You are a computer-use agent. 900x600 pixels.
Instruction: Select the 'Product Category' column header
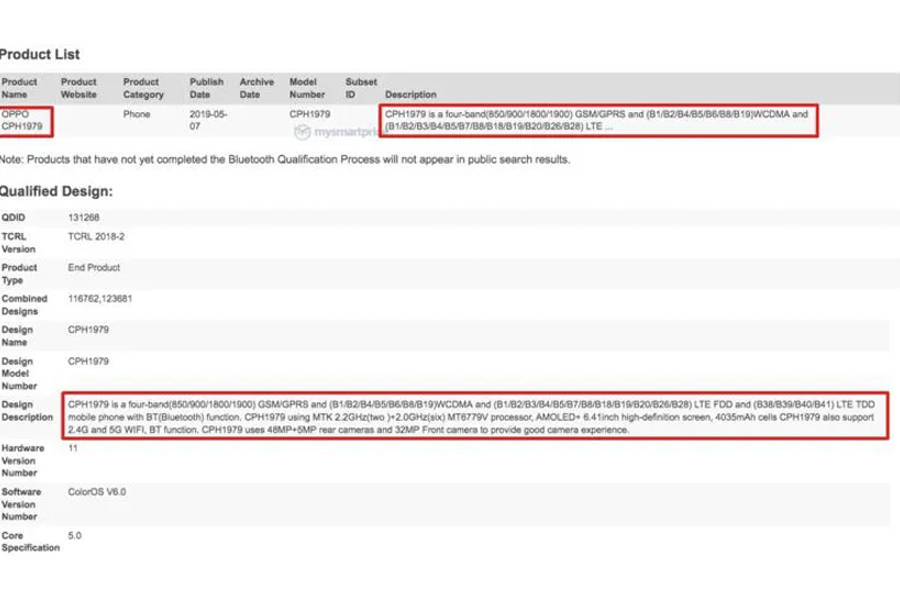point(143,88)
